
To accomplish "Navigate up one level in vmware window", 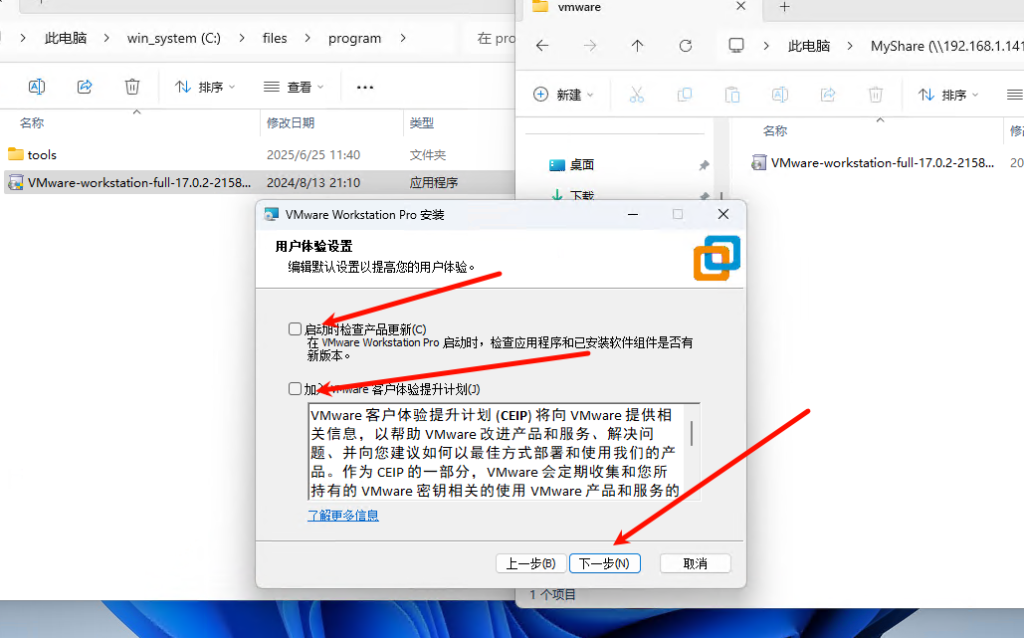I will pos(637,46).
